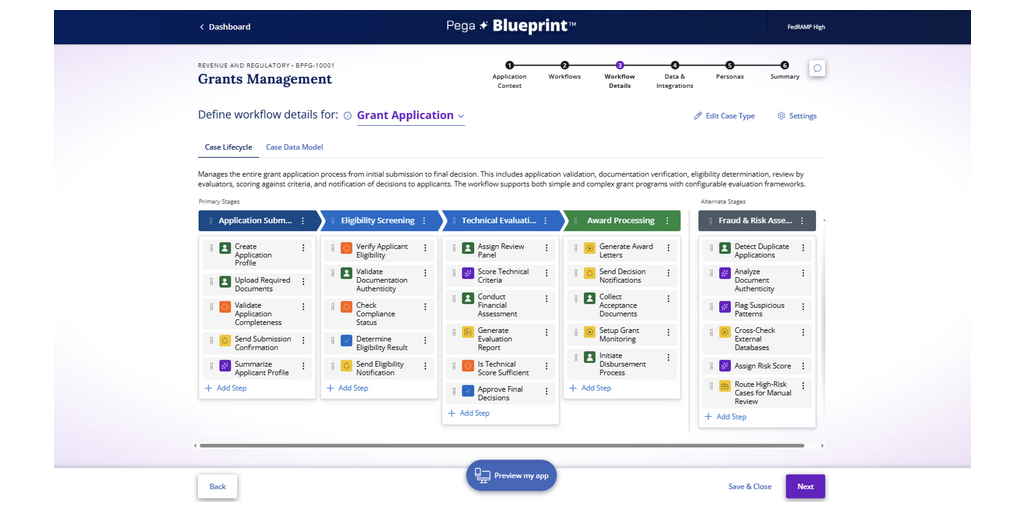Click the Upload Required Documents drag handle
The height and width of the screenshot is (512, 1024).
pos(211,281)
